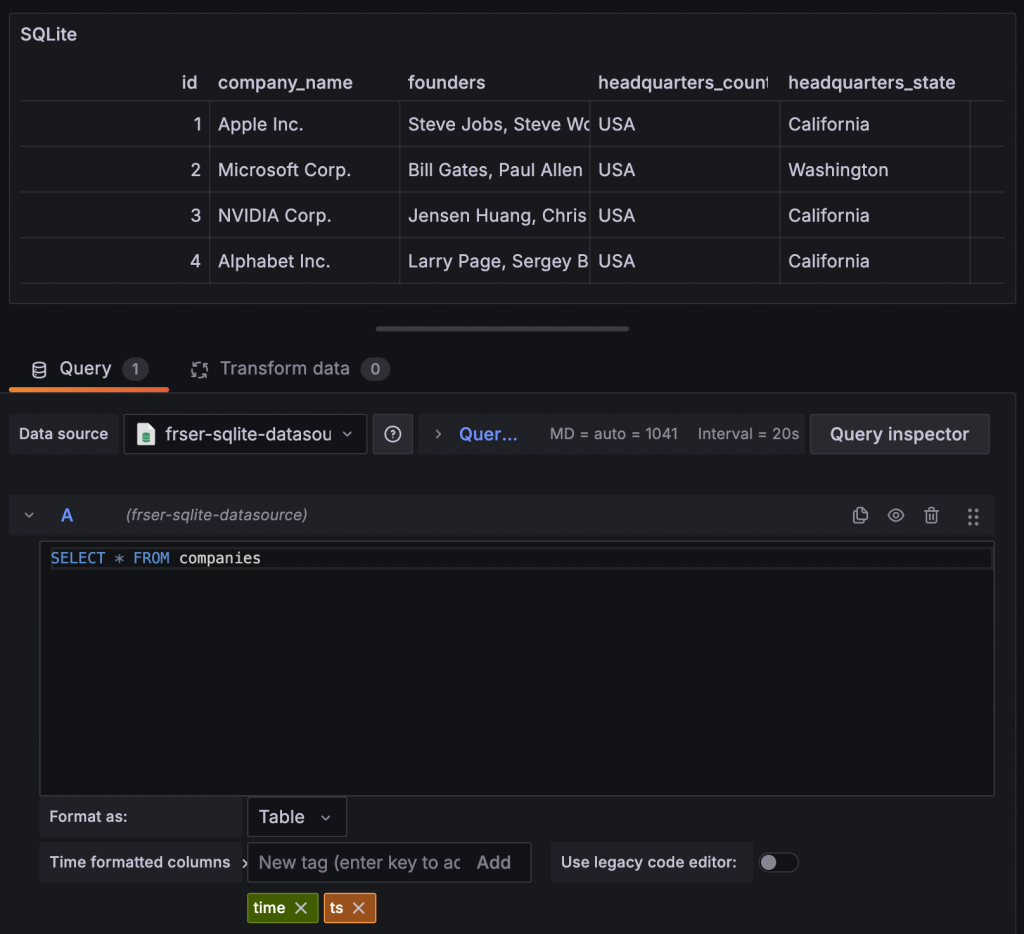Image resolution: width=1024 pixels, height=934 pixels.
Task: Click the Quer... options link
Action: click(488, 434)
